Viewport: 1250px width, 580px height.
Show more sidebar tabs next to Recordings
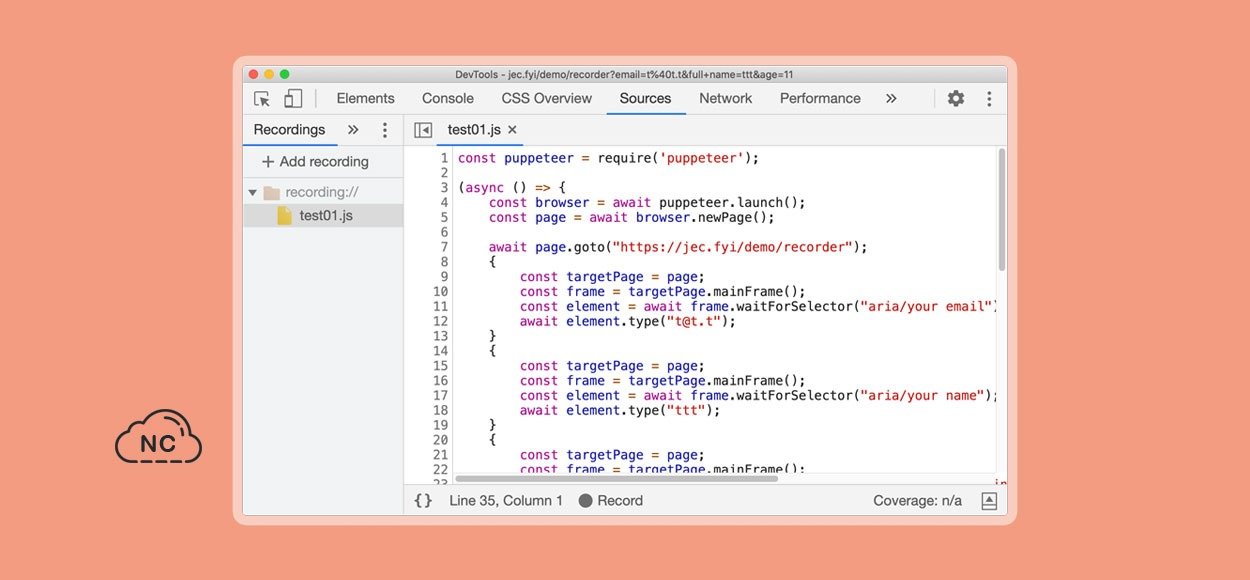[353, 130]
